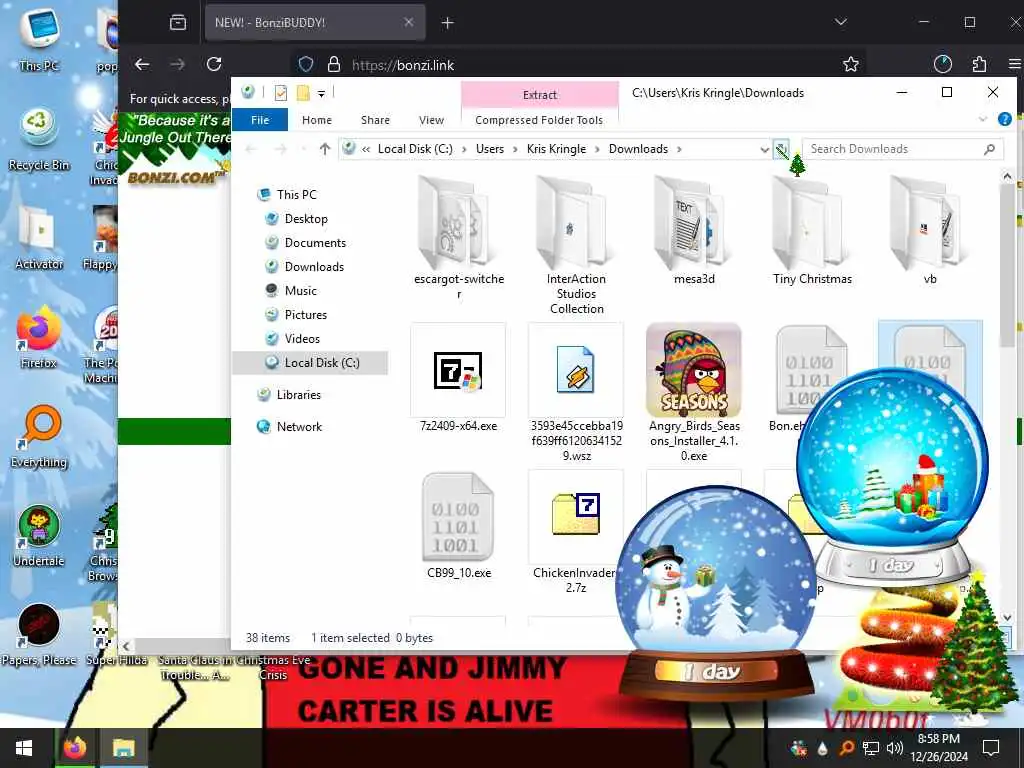Open Everything desktop shortcut
This screenshot has width=1024, height=768.
coord(39,436)
